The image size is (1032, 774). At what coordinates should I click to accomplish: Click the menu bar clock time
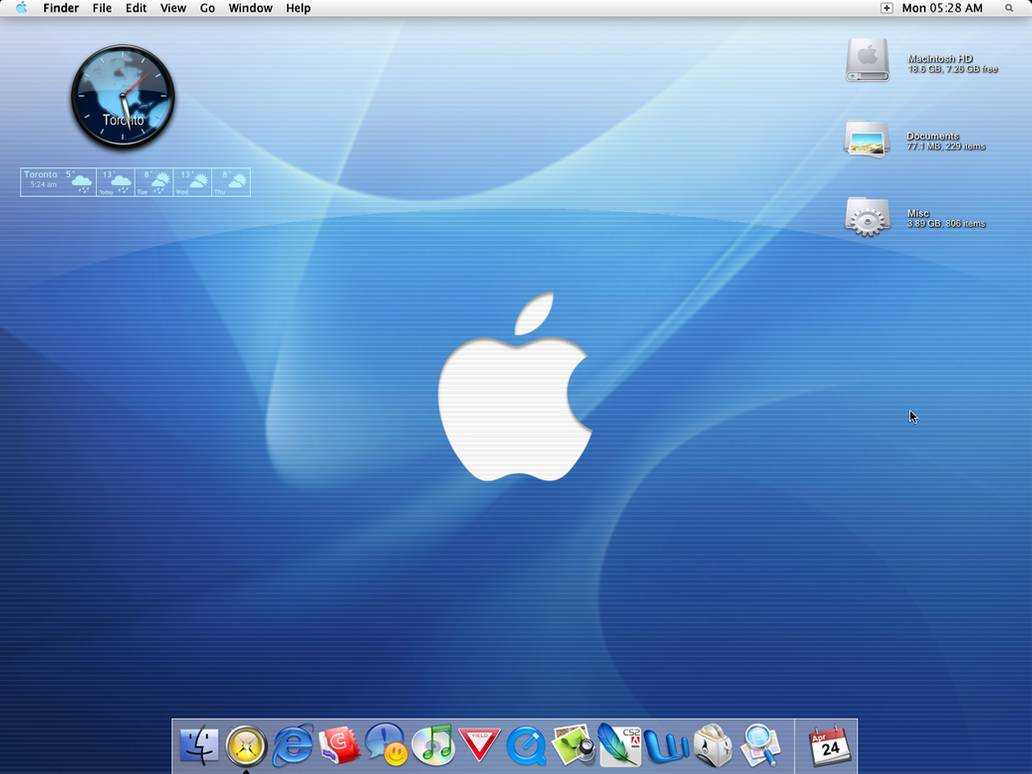click(942, 8)
